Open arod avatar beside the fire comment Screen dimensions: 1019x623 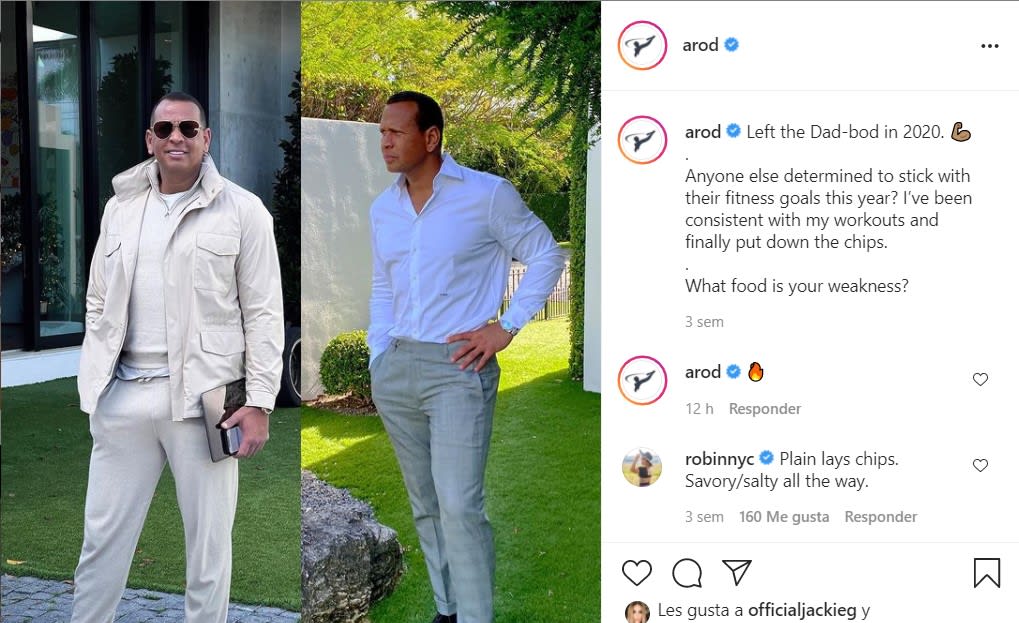642,380
